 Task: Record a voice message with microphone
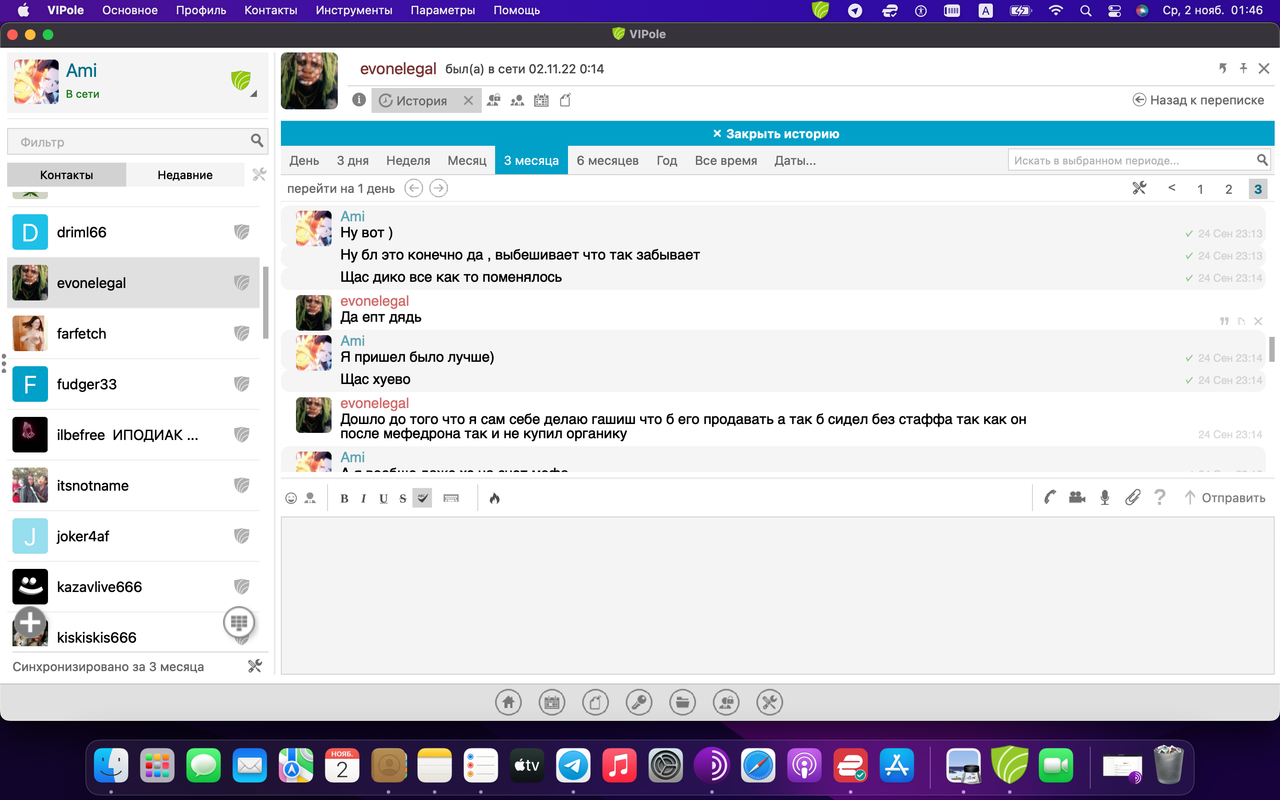pyautogui.click(x=1105, y=497)
